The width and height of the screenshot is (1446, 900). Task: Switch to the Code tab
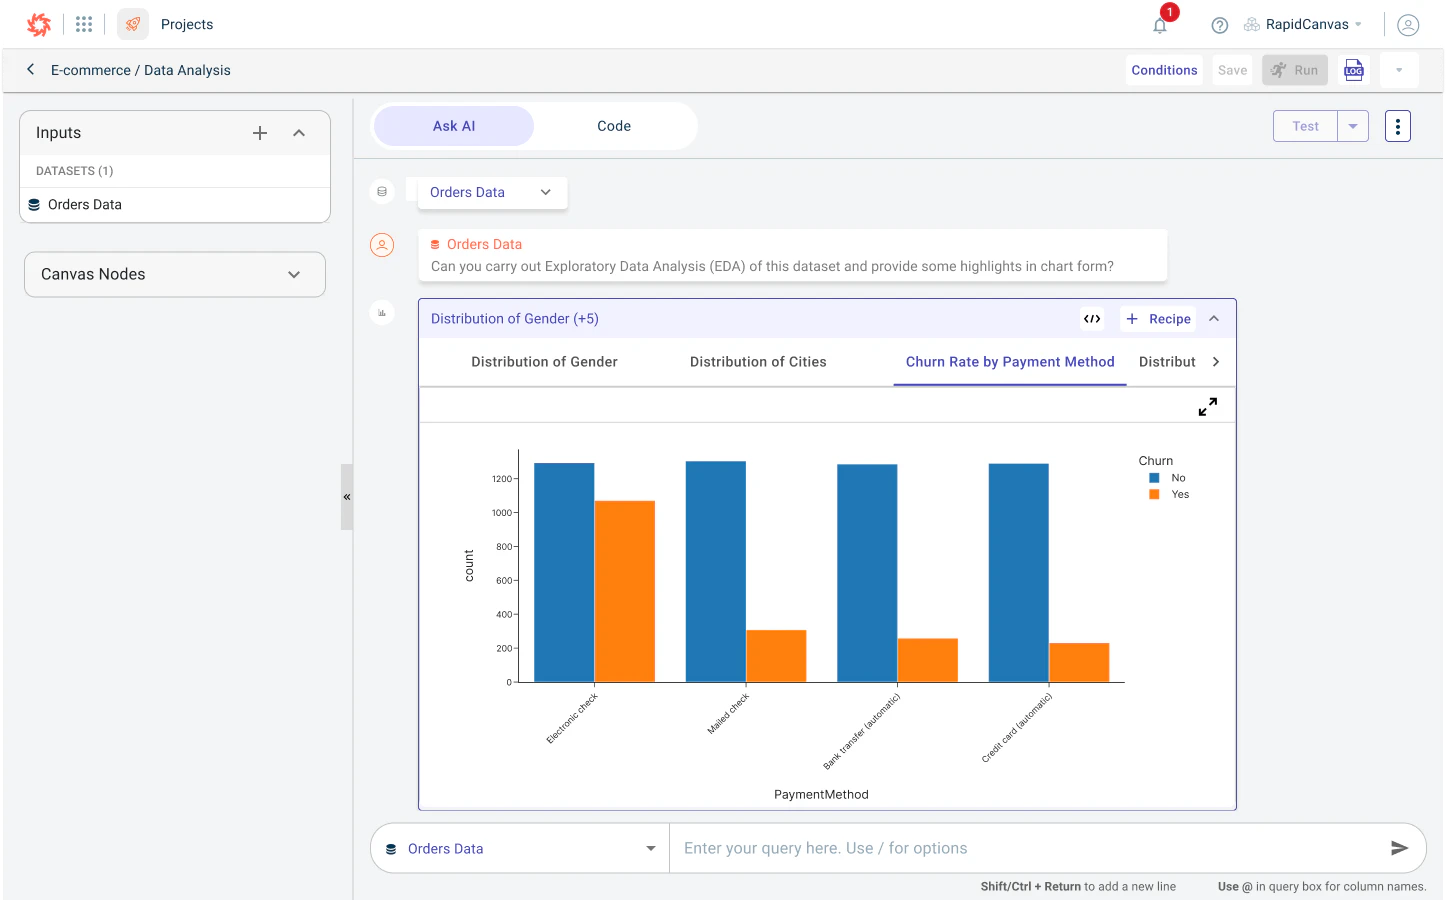tap(614, 126)
